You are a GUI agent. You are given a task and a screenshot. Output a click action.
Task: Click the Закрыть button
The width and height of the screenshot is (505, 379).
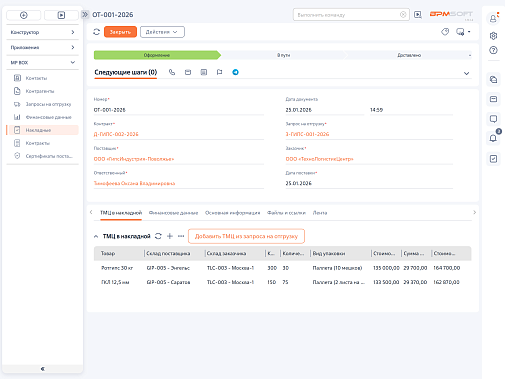(x=120, y=32)
